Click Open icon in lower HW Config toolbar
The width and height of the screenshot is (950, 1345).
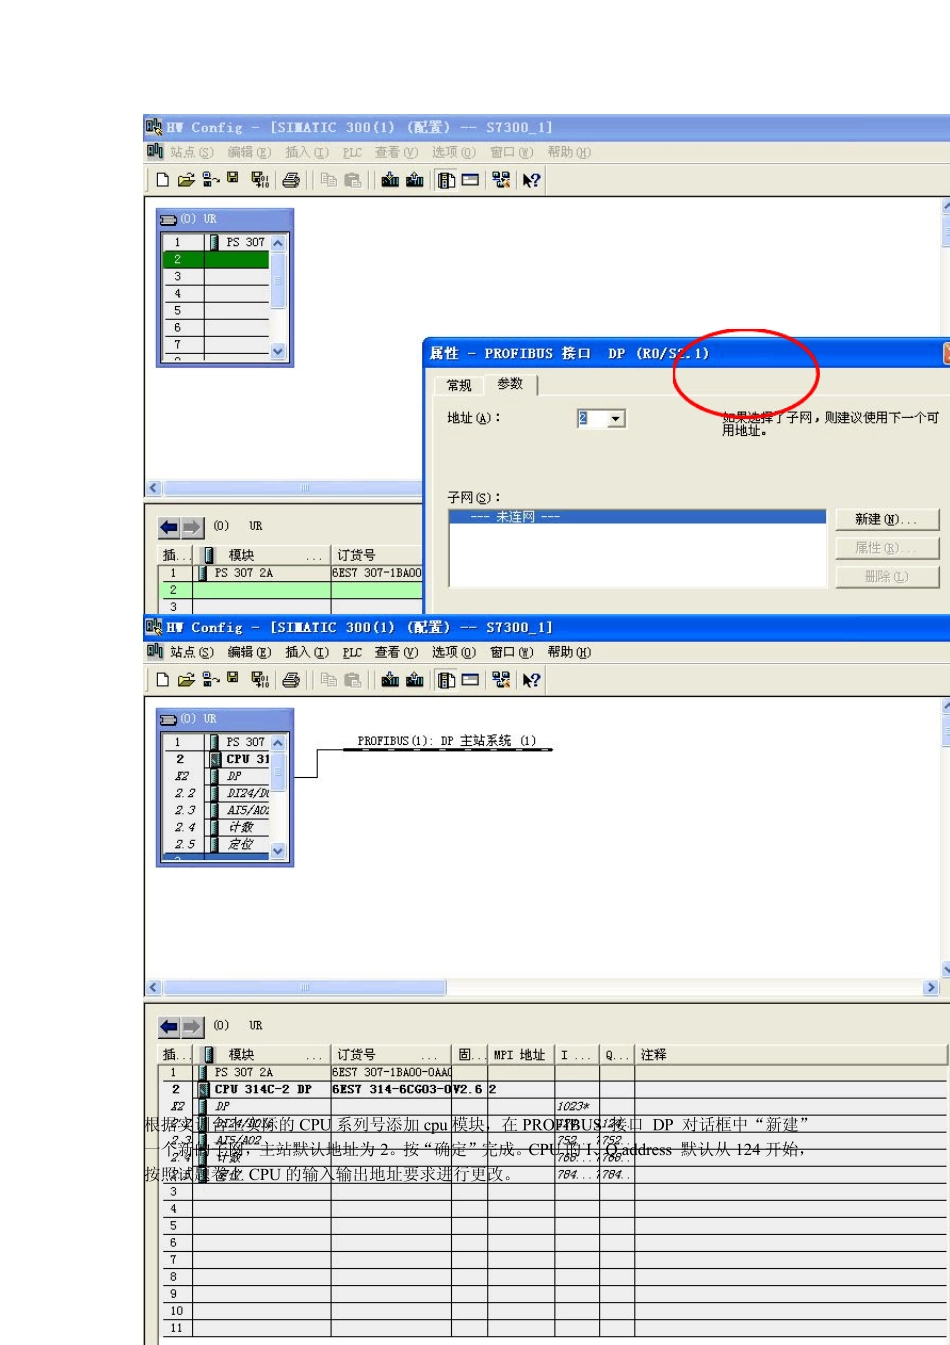click(186, 680)
